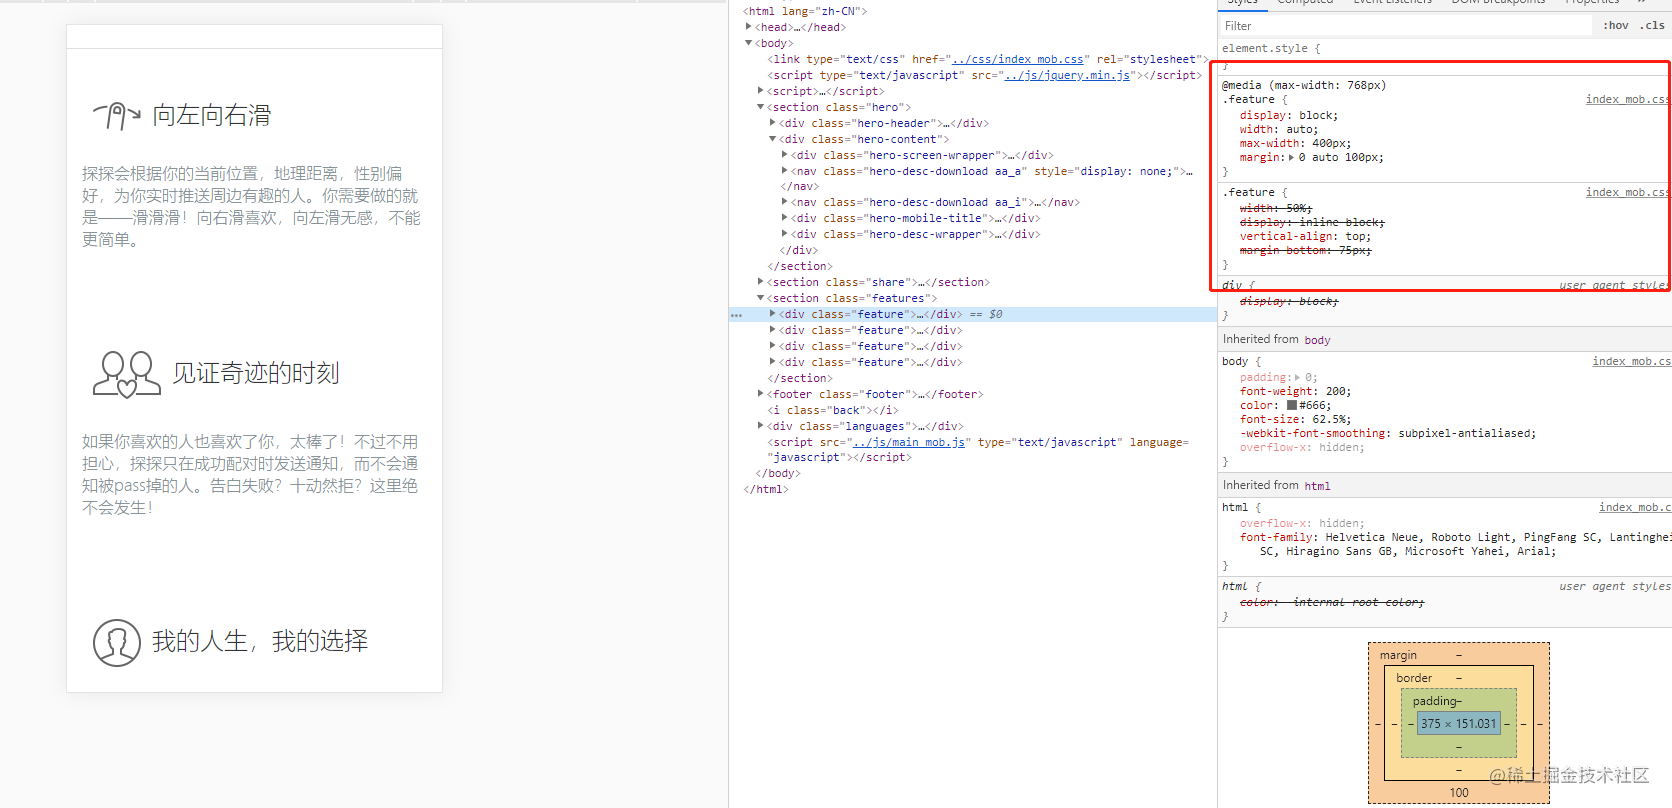Click the border label in box model diagram
This screenshot has width=1672, height=808.
(1414, 678)
